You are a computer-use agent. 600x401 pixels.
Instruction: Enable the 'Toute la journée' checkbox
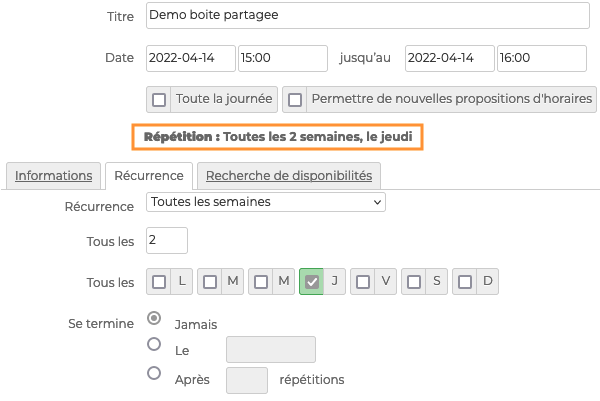coord(160,100)
